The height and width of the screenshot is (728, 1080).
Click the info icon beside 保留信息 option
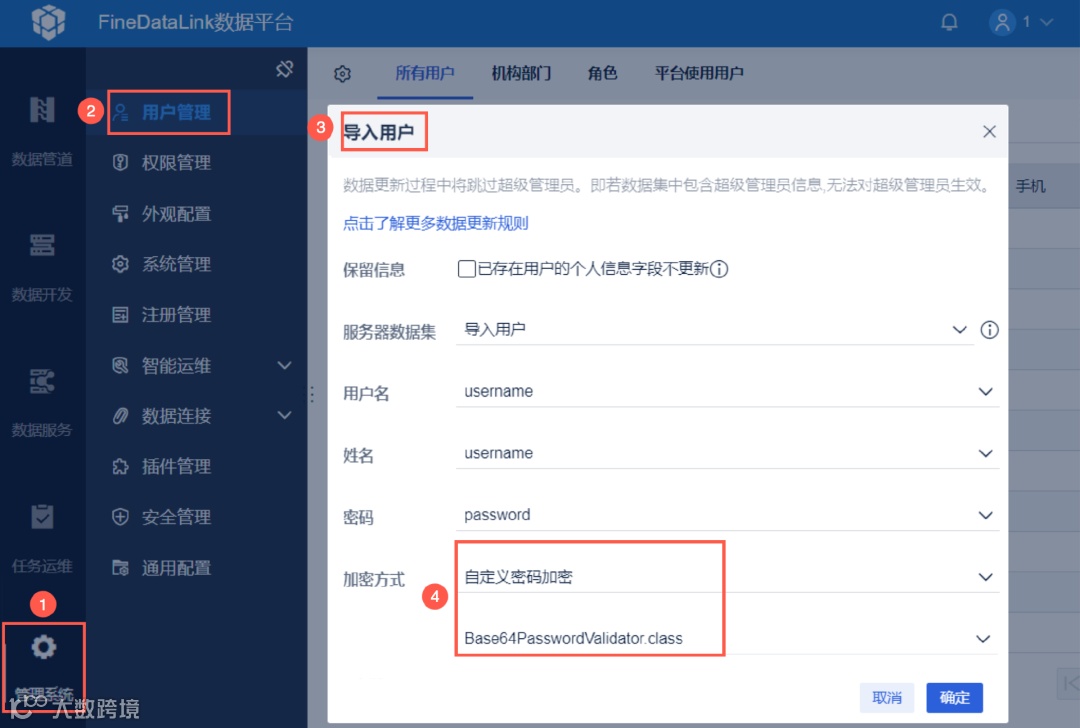[x=719, y=269]
